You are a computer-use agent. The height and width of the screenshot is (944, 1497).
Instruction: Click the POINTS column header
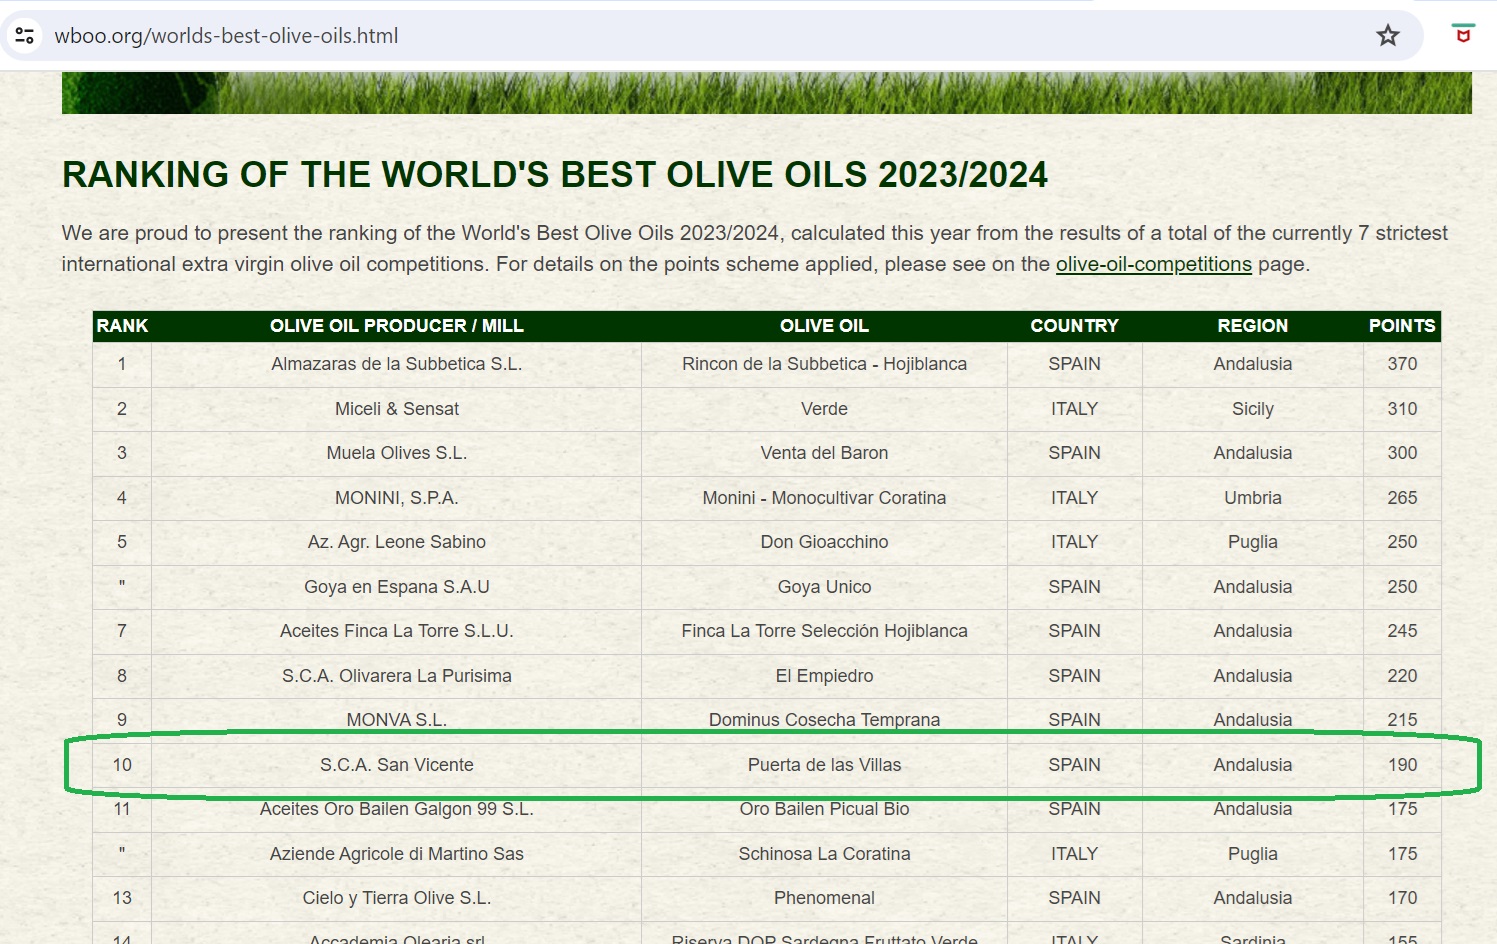point(1402,326)
